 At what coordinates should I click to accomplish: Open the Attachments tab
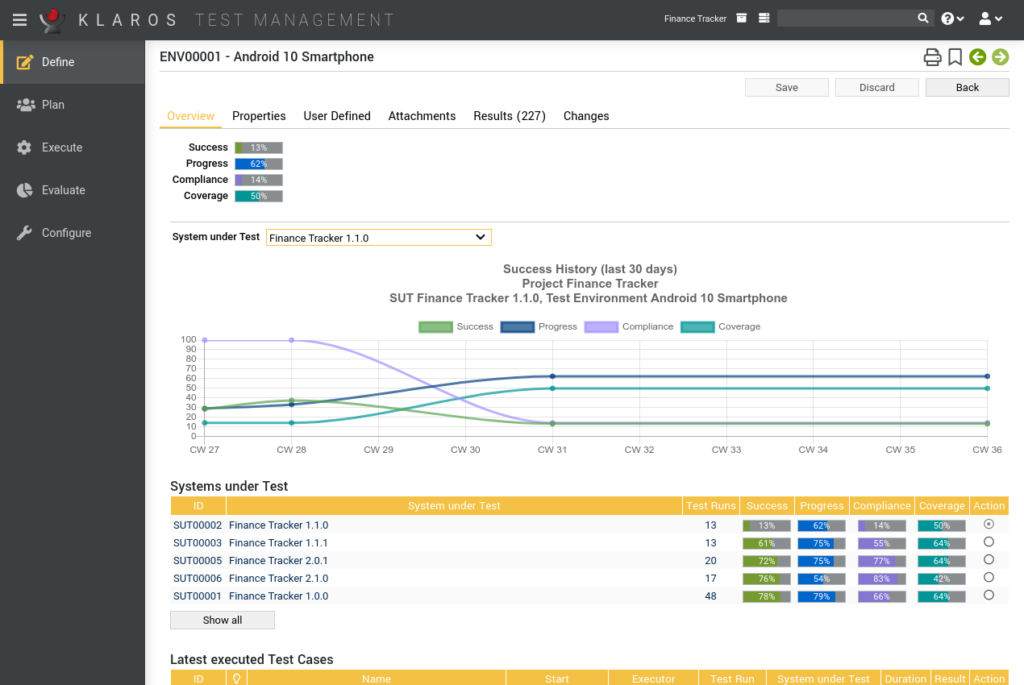tap(422, 116)
